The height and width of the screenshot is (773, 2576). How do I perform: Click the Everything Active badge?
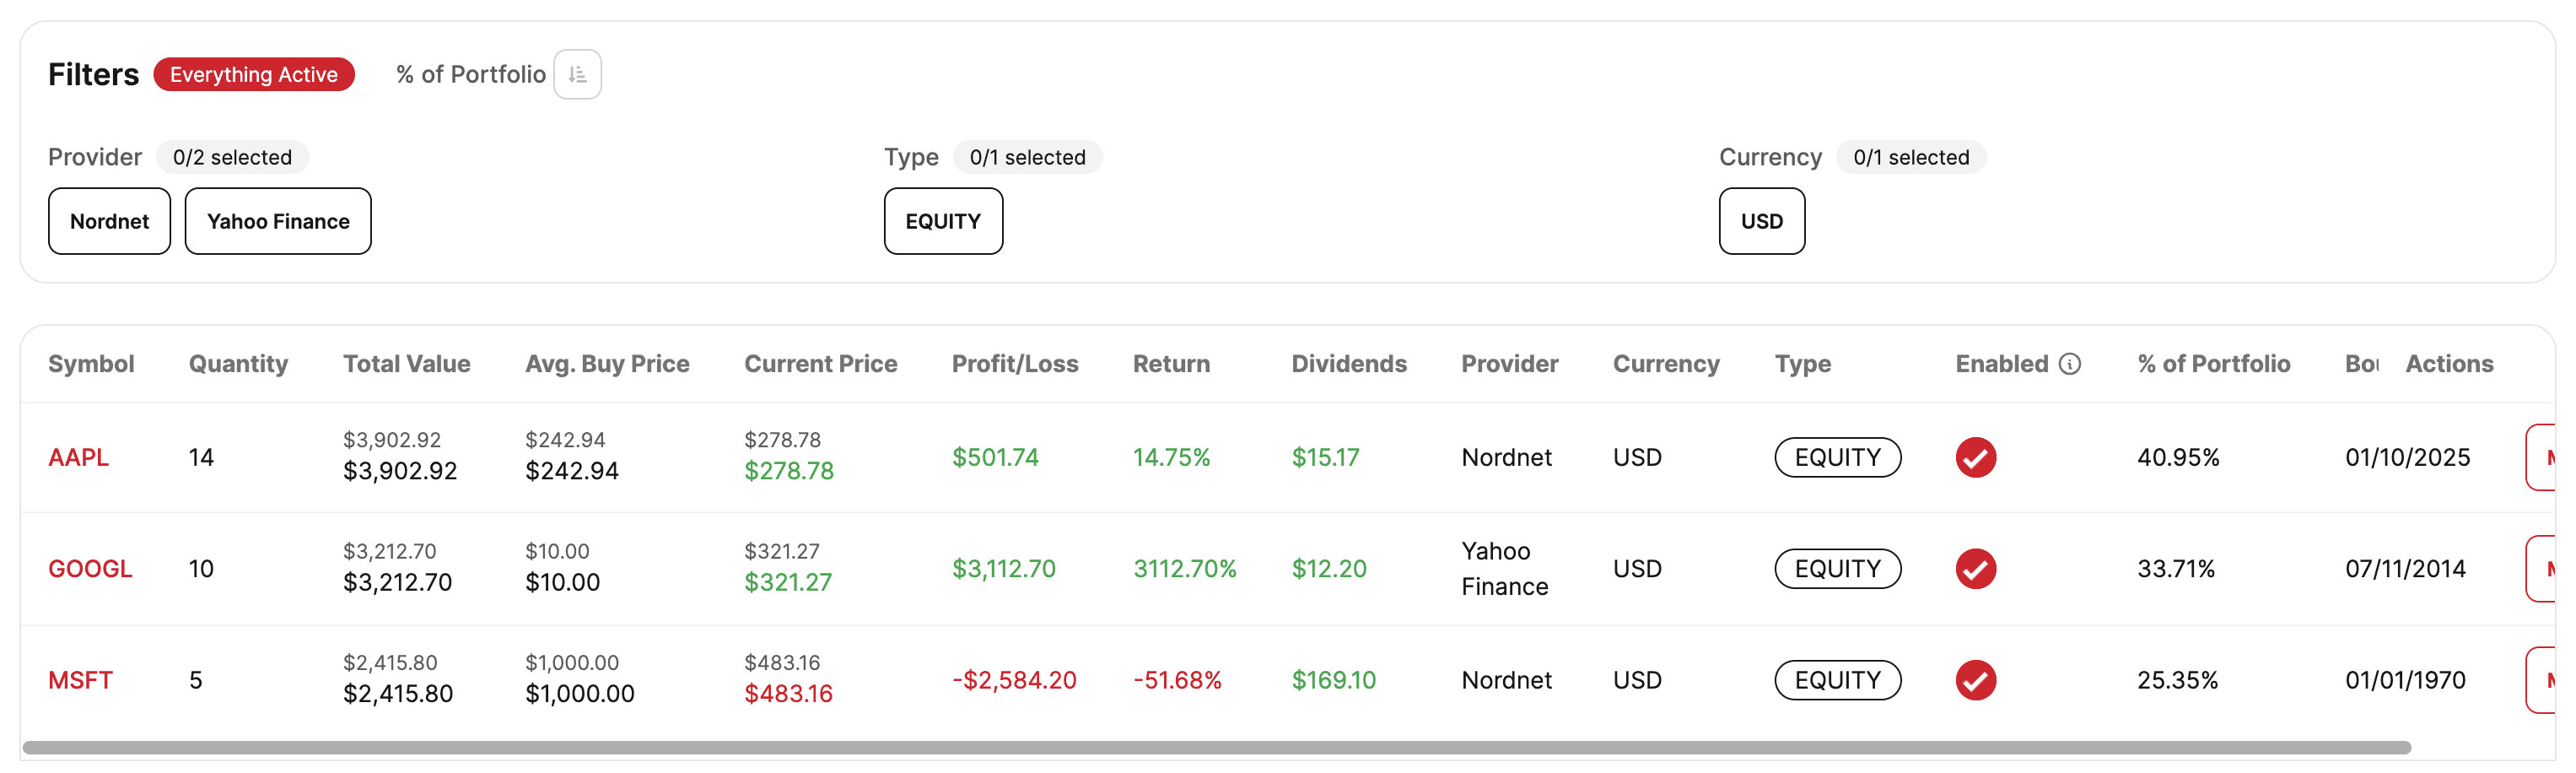point(254,75)
